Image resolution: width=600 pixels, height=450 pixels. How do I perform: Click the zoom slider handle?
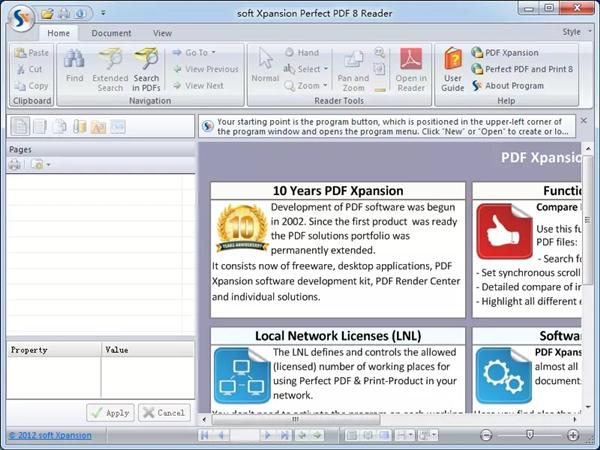coord(530,434)
